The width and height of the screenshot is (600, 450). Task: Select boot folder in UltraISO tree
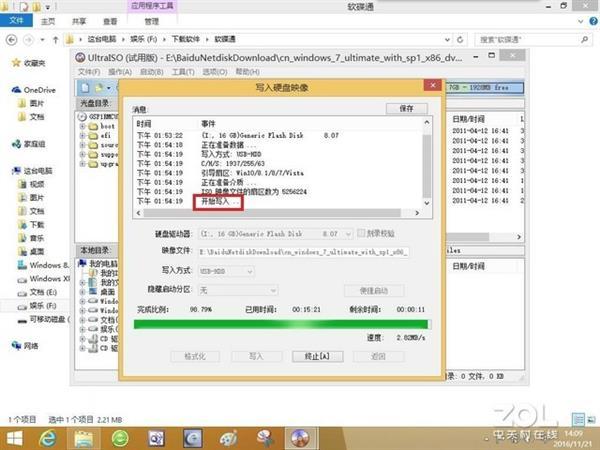coord(103,126)
